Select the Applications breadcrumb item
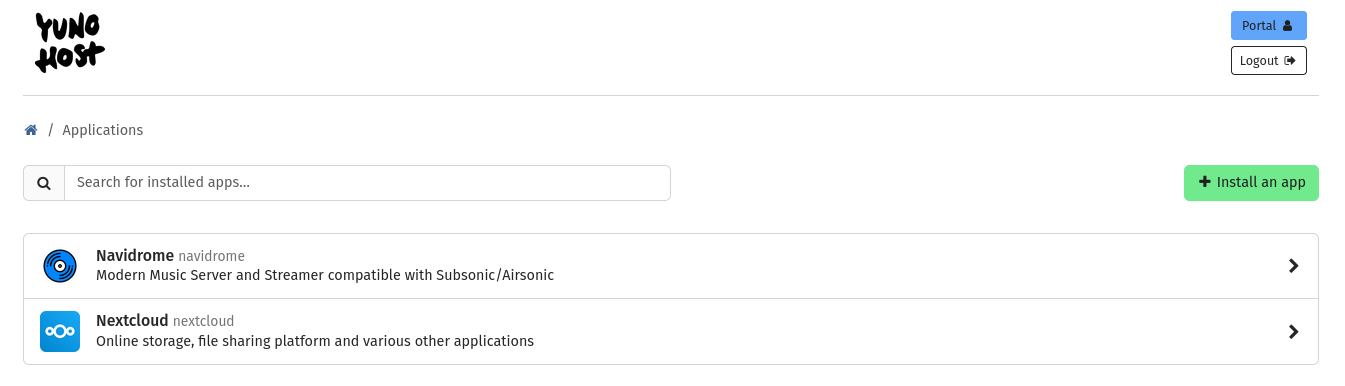This screenshot has width=1345, height=386. pyautogui.click(x=103, y=130)
